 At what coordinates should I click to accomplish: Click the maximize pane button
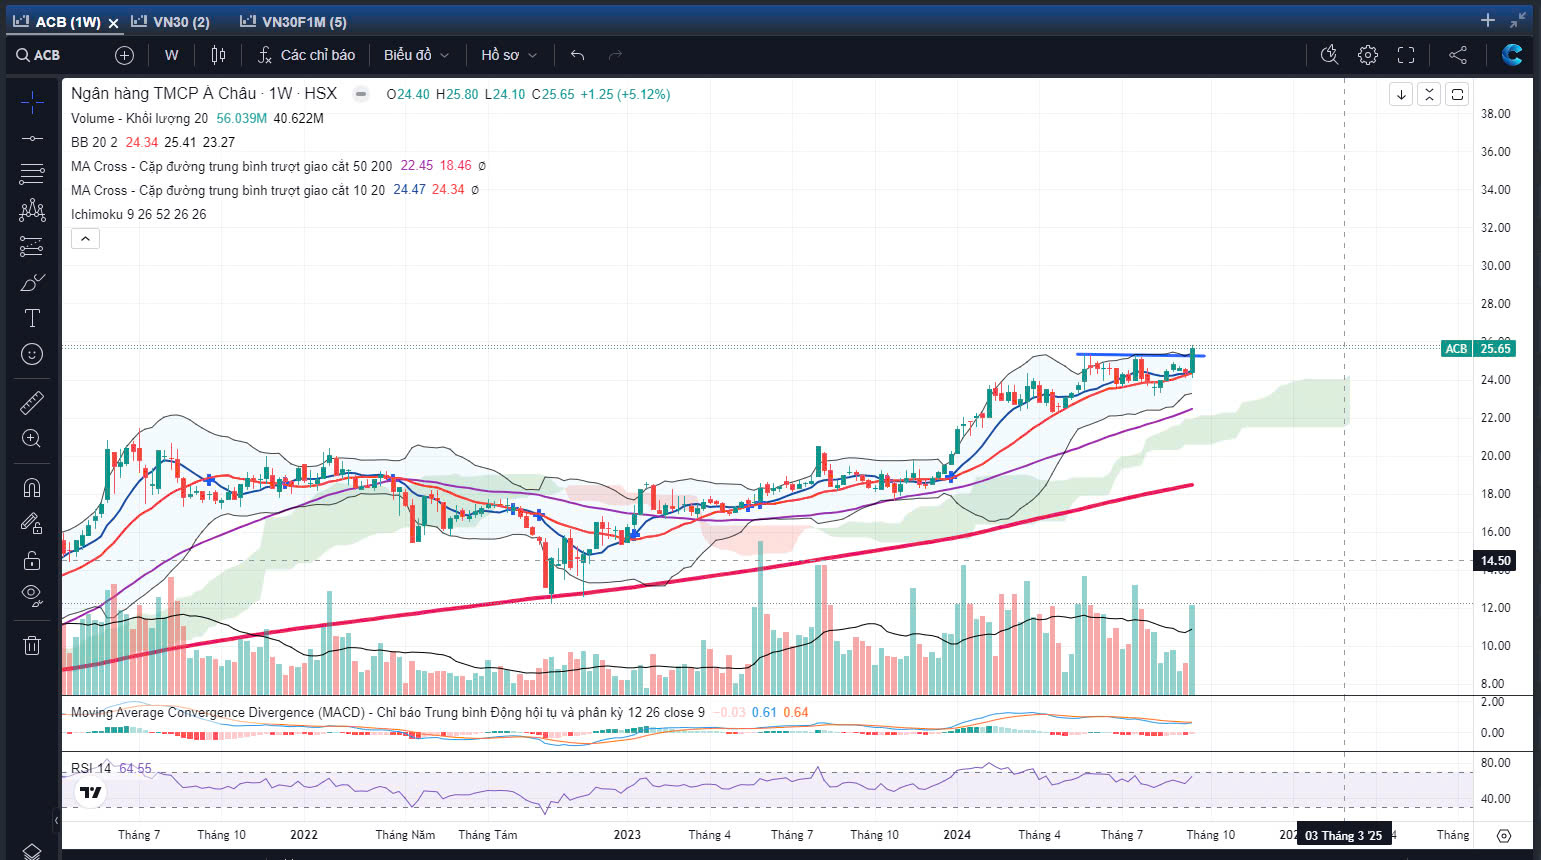pos(1457,94)
